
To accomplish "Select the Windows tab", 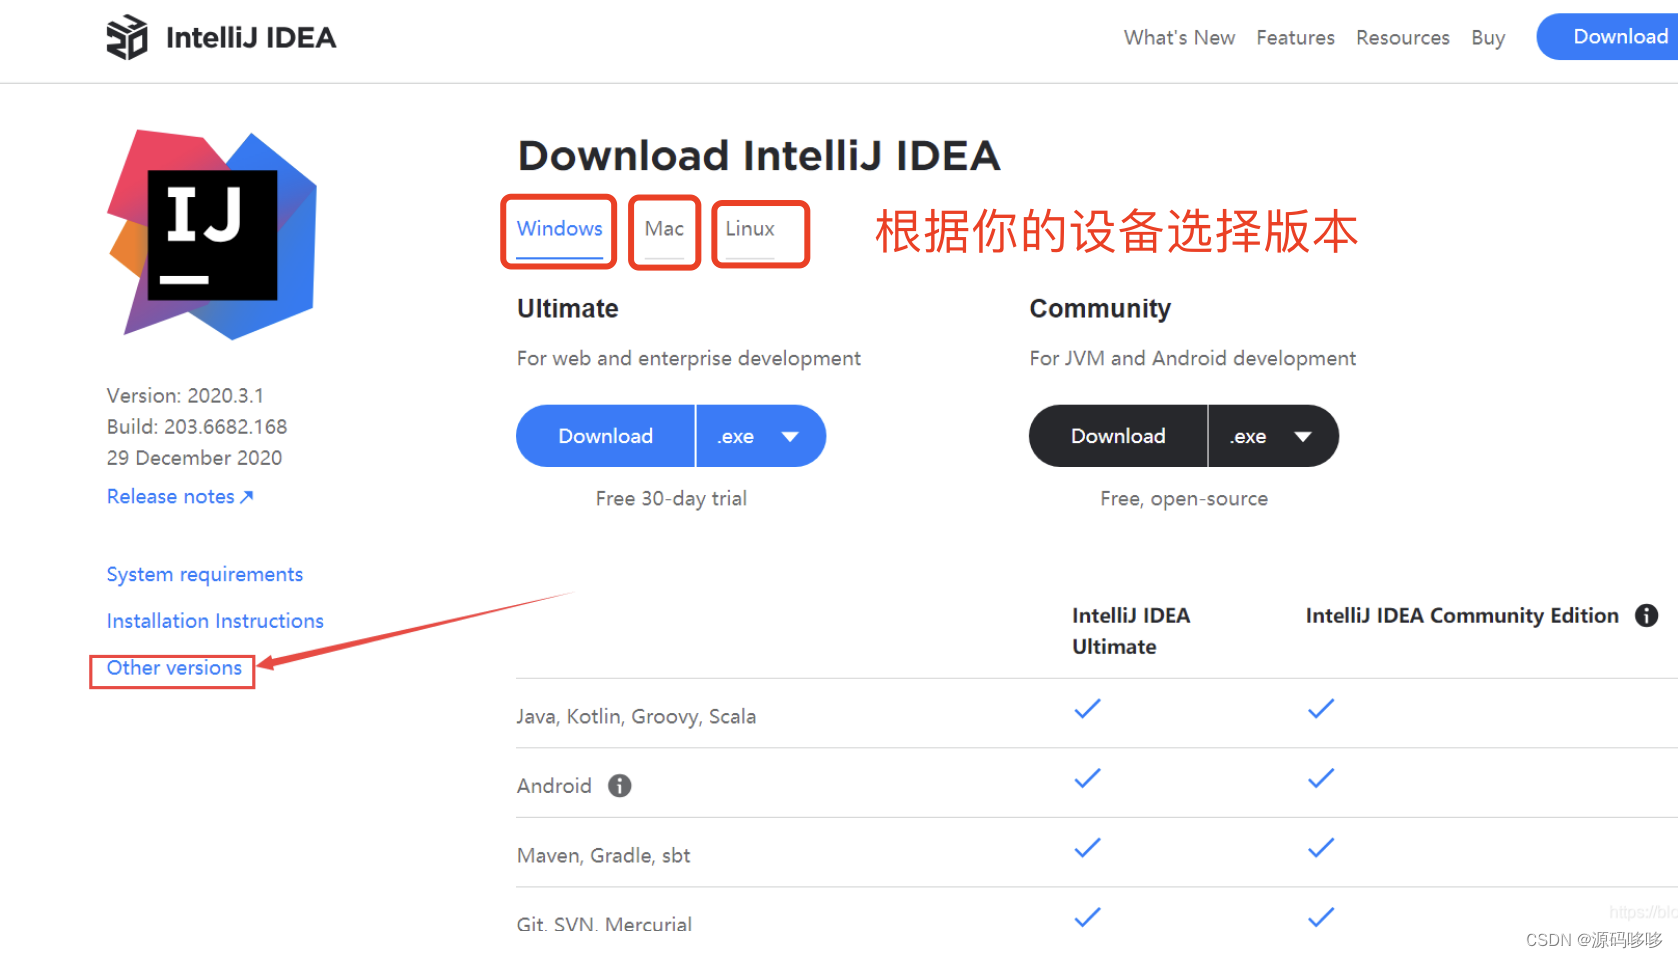I will (x=559, y=229).
